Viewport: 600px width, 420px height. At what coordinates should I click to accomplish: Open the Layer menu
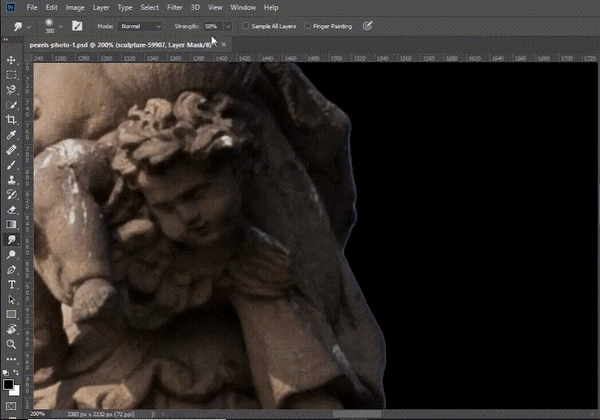pyautogui.click(x=100, y=7)
